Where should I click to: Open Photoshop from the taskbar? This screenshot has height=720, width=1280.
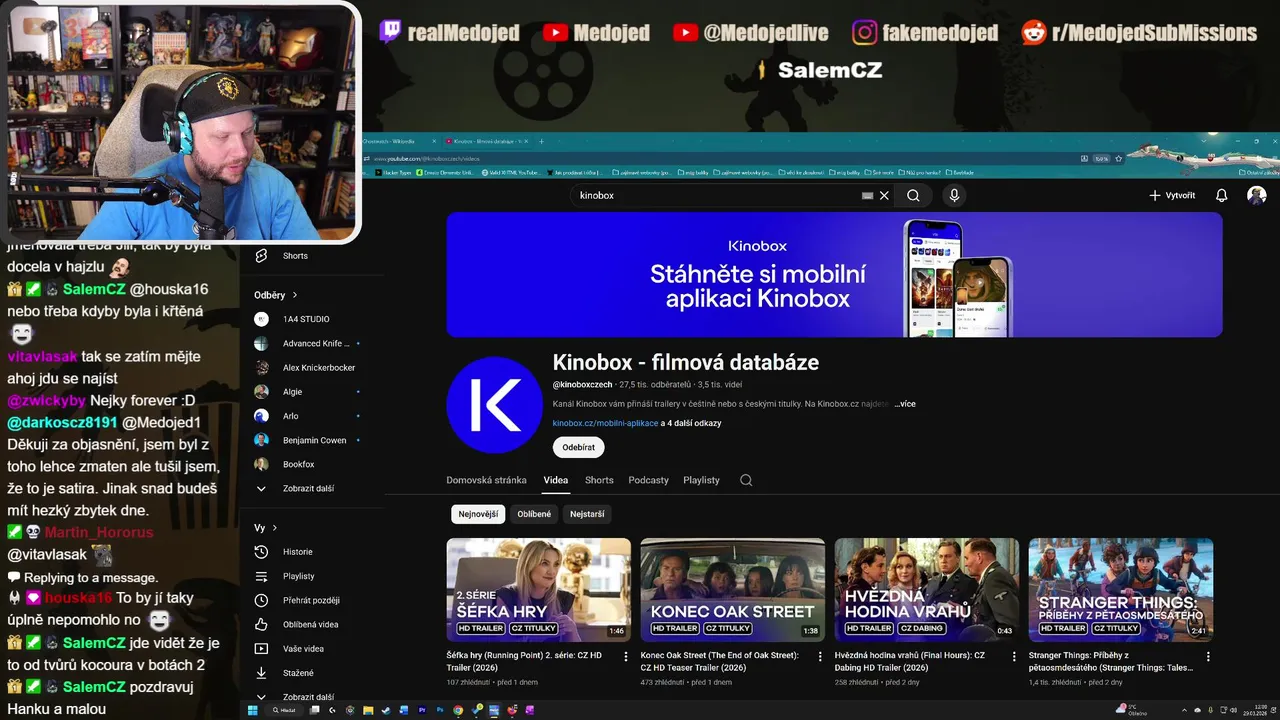tap(439, 710)
